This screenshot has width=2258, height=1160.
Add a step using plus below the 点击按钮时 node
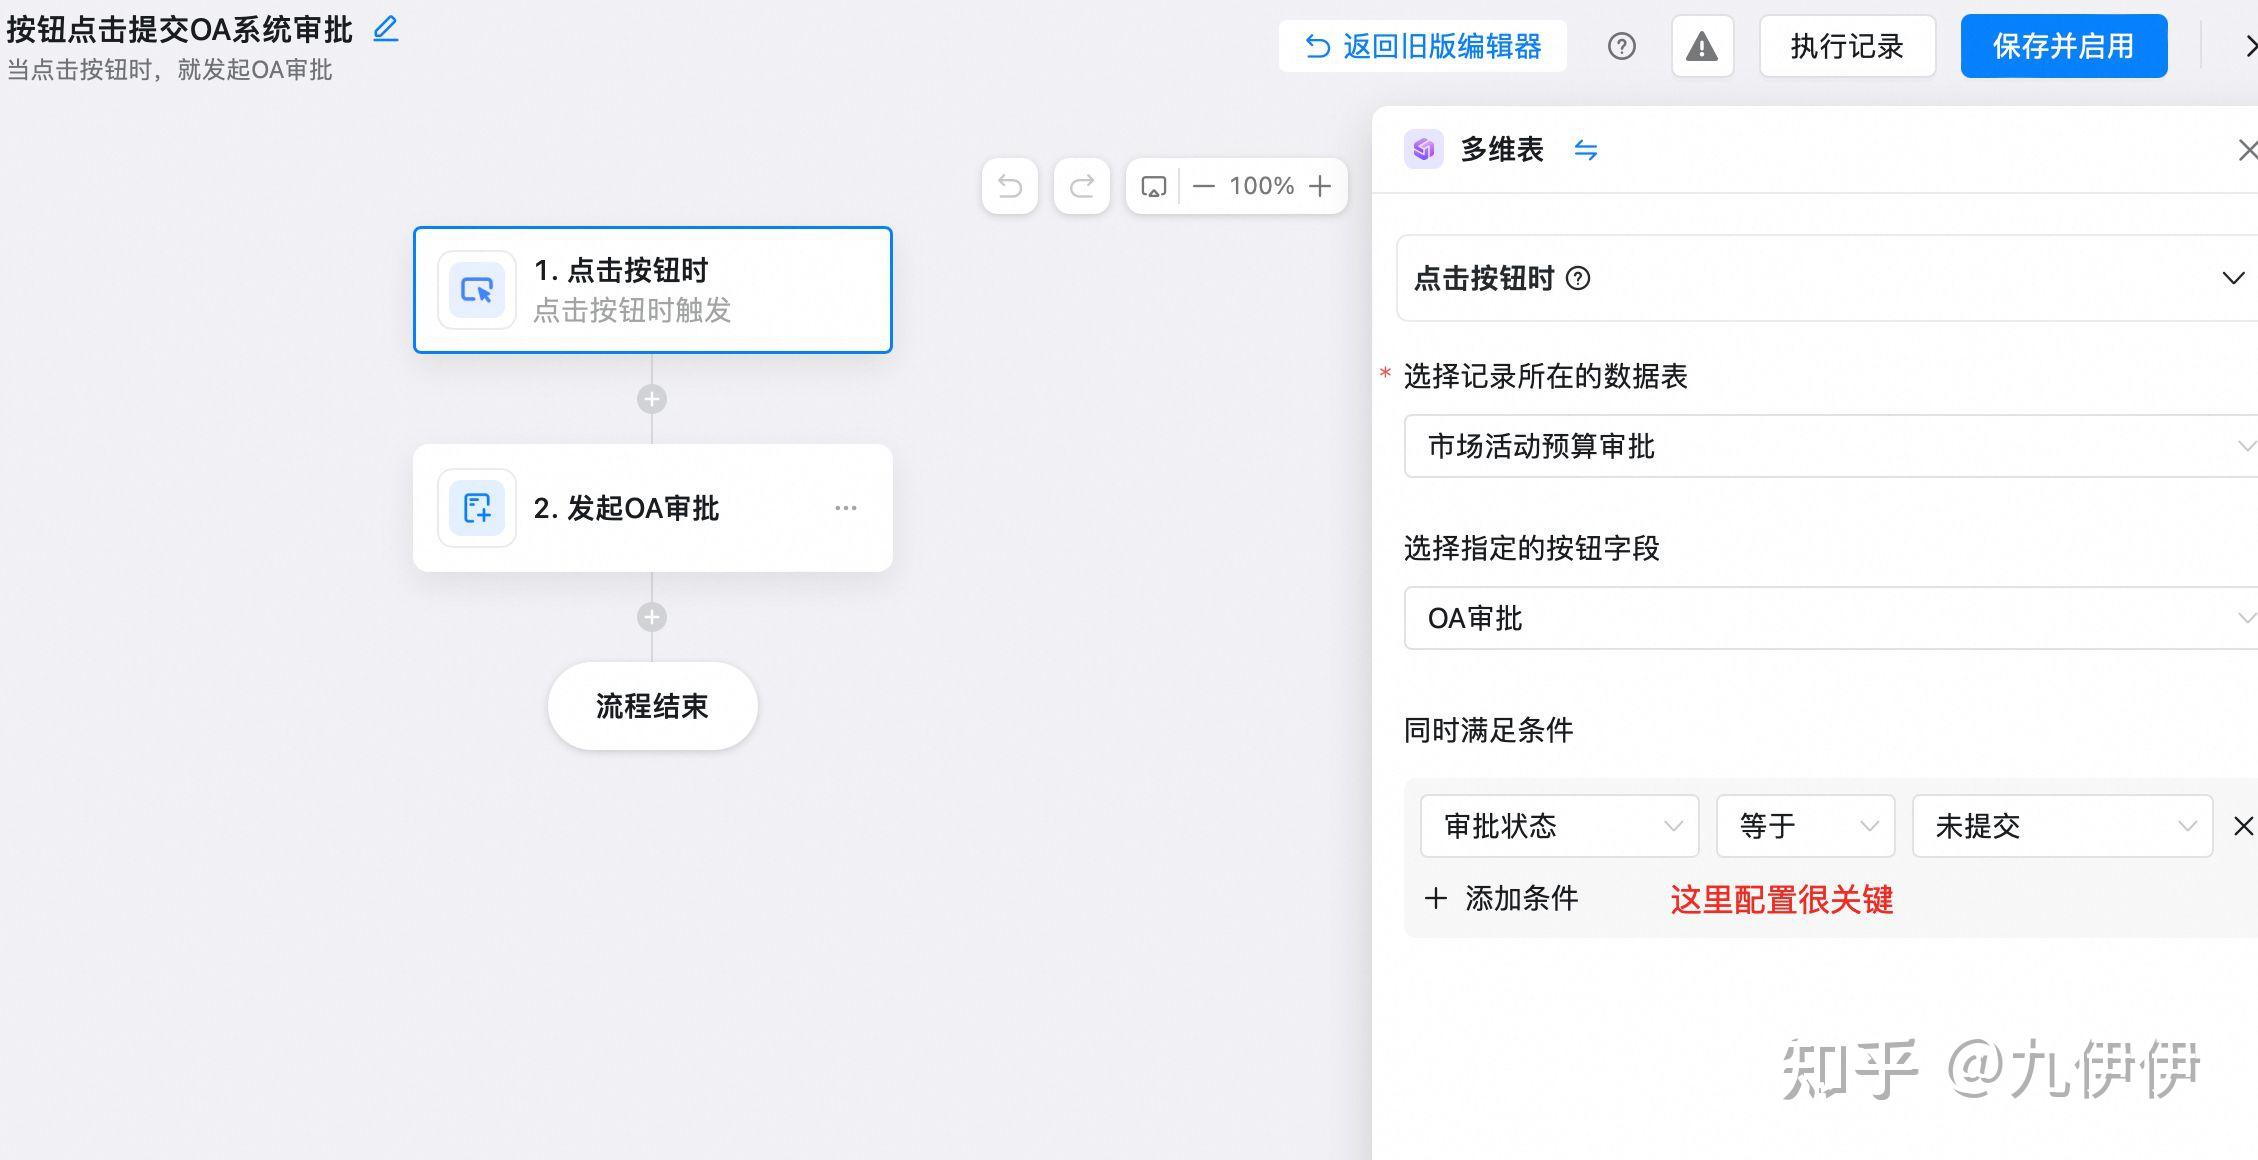(x=652, y=399)
